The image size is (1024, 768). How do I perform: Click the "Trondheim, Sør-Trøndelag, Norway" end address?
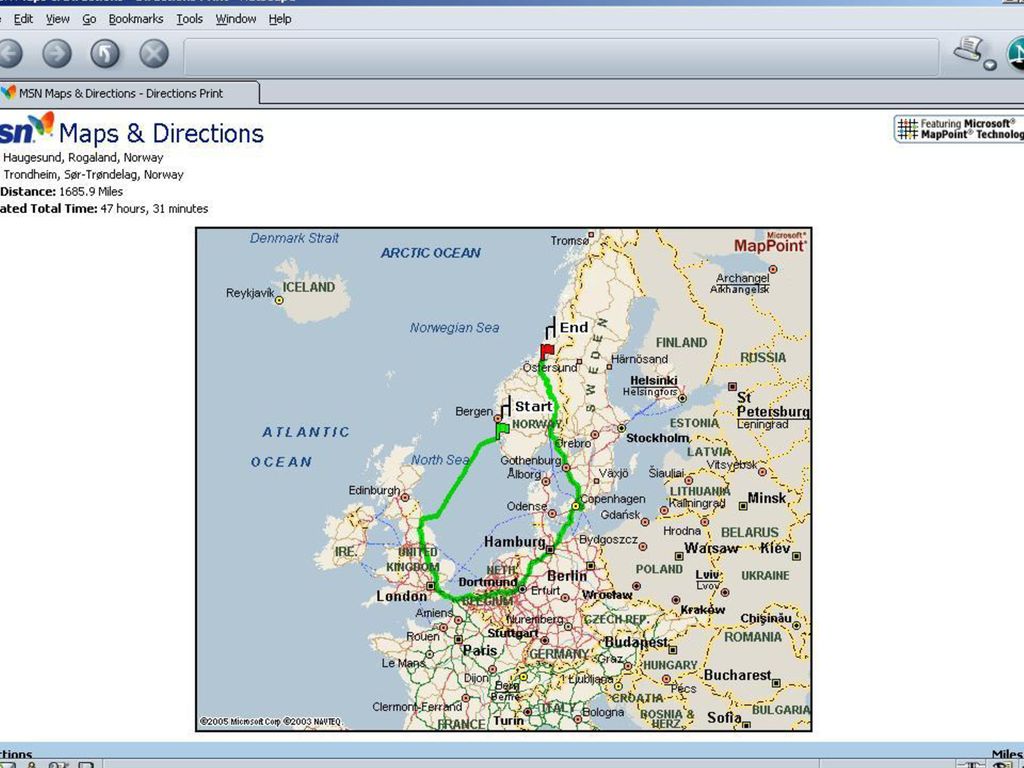click(x=93, y=174)
